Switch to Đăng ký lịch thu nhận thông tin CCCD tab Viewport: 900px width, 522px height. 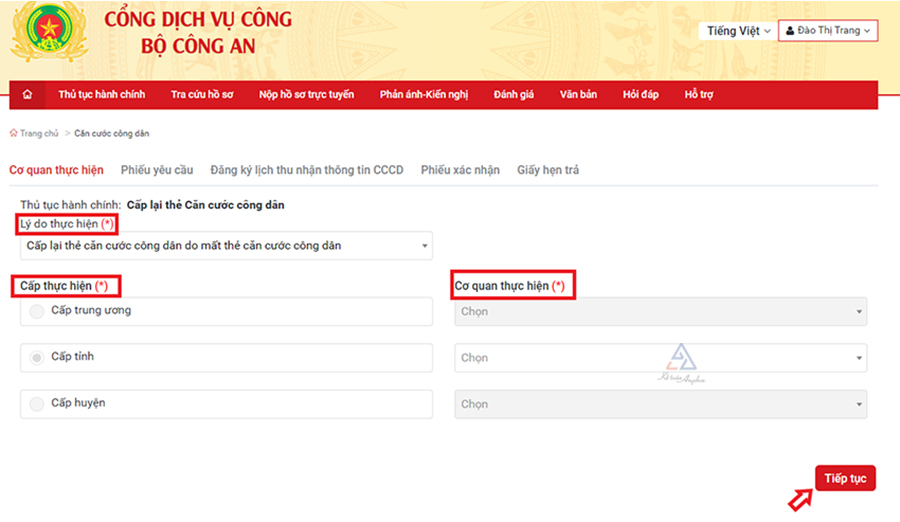click(307, 170)
